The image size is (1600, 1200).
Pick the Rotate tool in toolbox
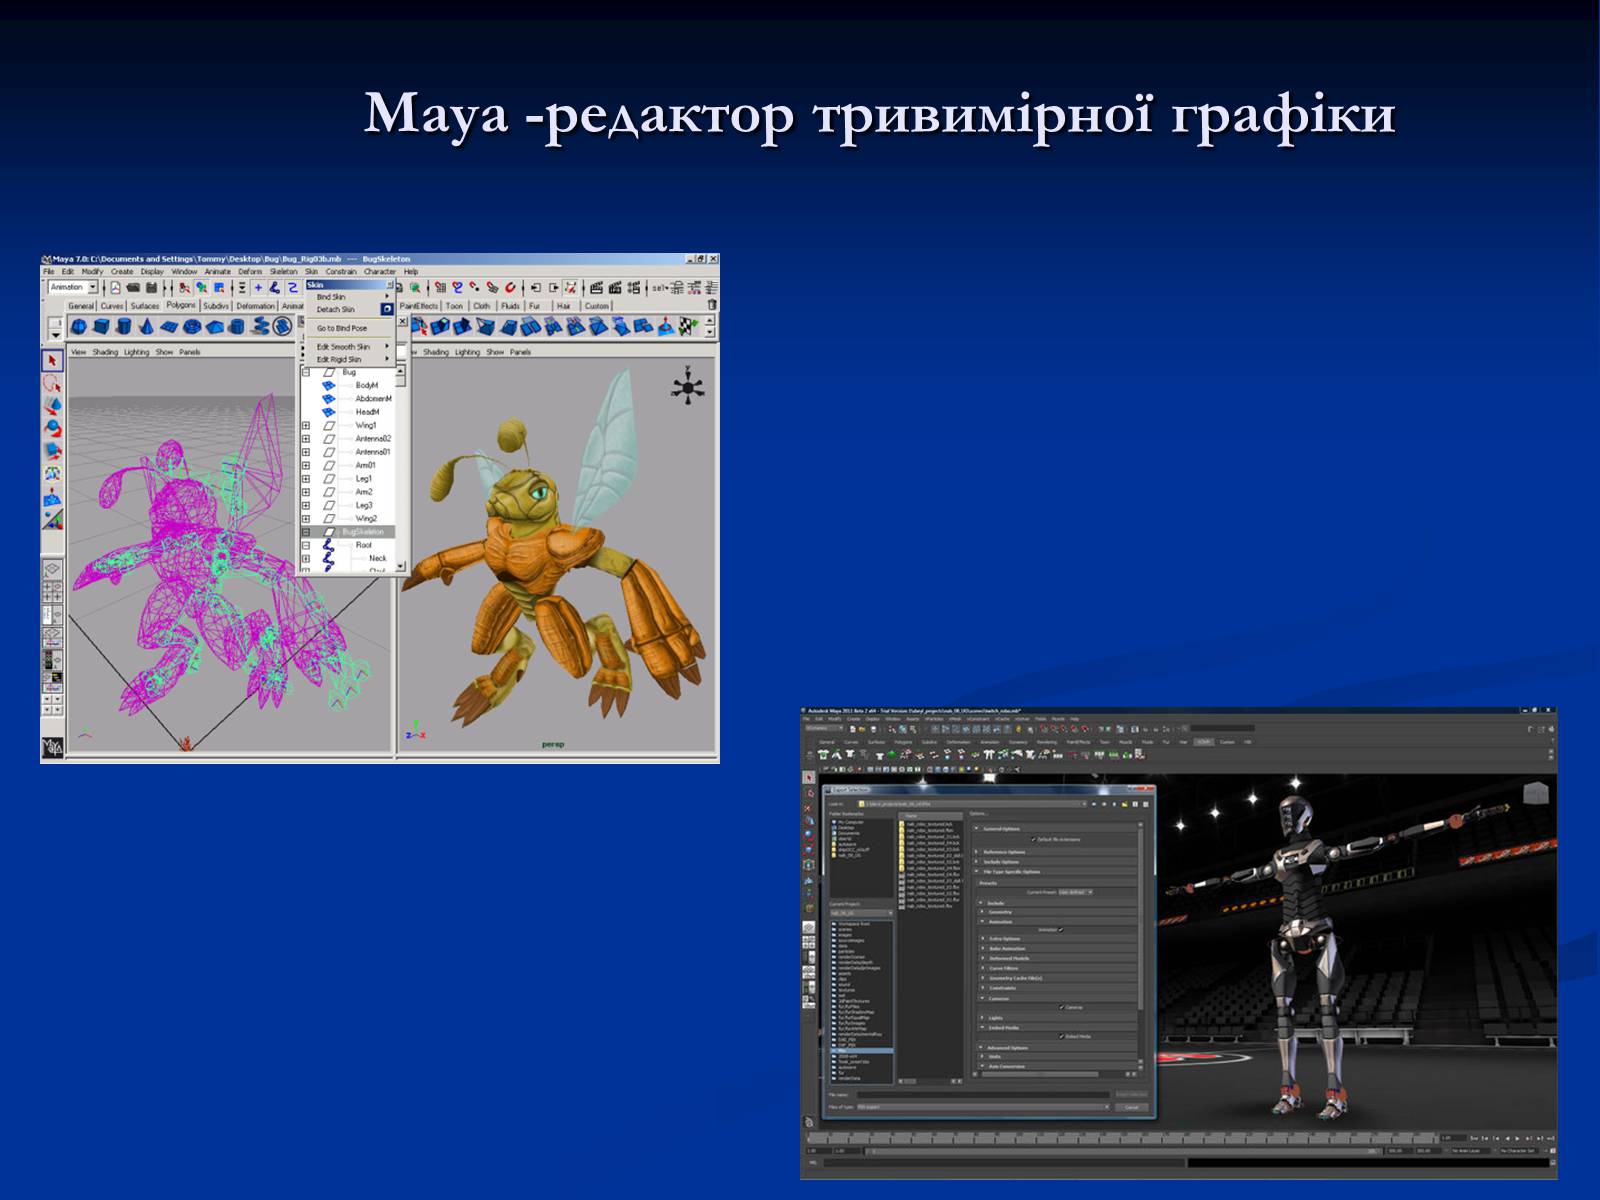pyautogui.click(x=52, y=429)
